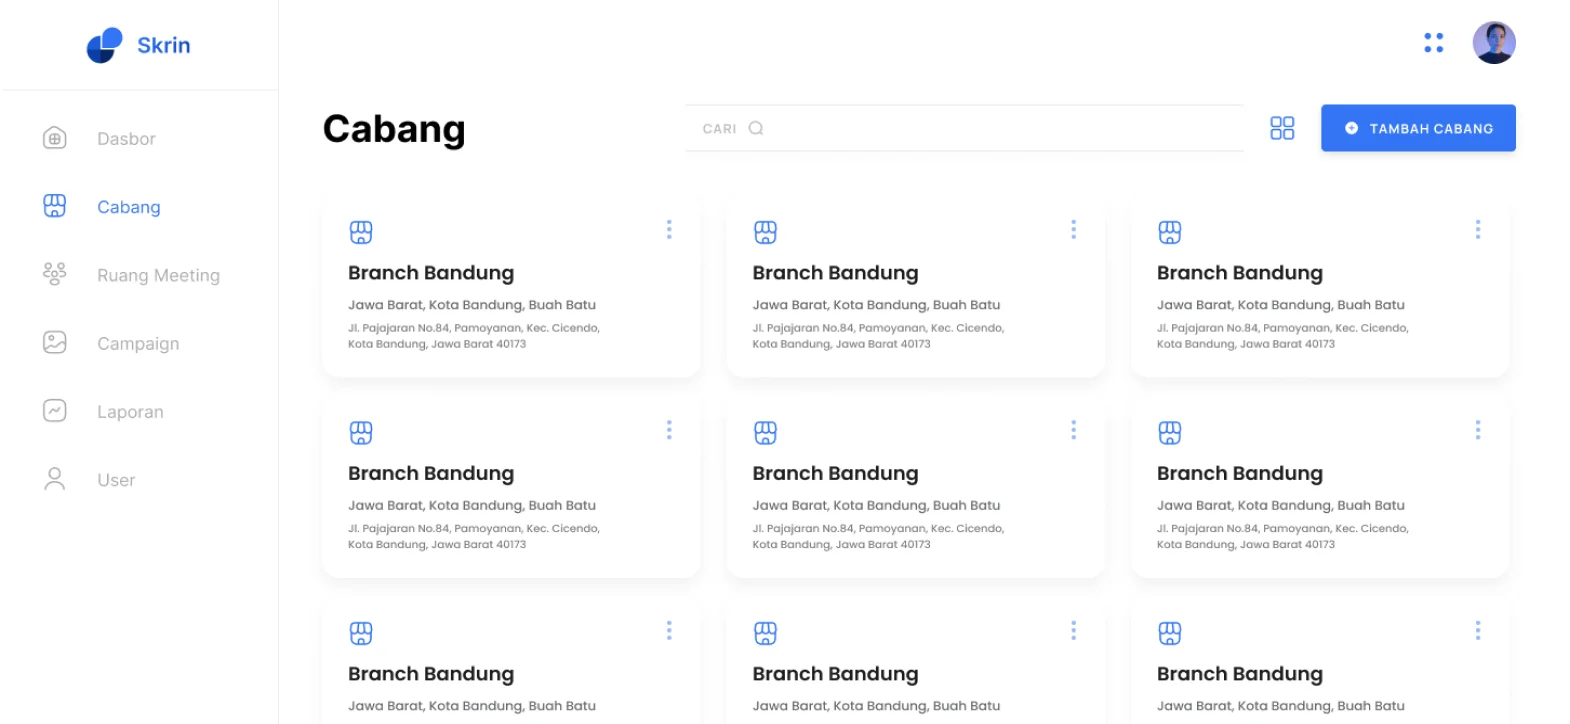Toggle the grid view layout icon
This screenshot has width=1570, height=724.
coord(1281,128)
